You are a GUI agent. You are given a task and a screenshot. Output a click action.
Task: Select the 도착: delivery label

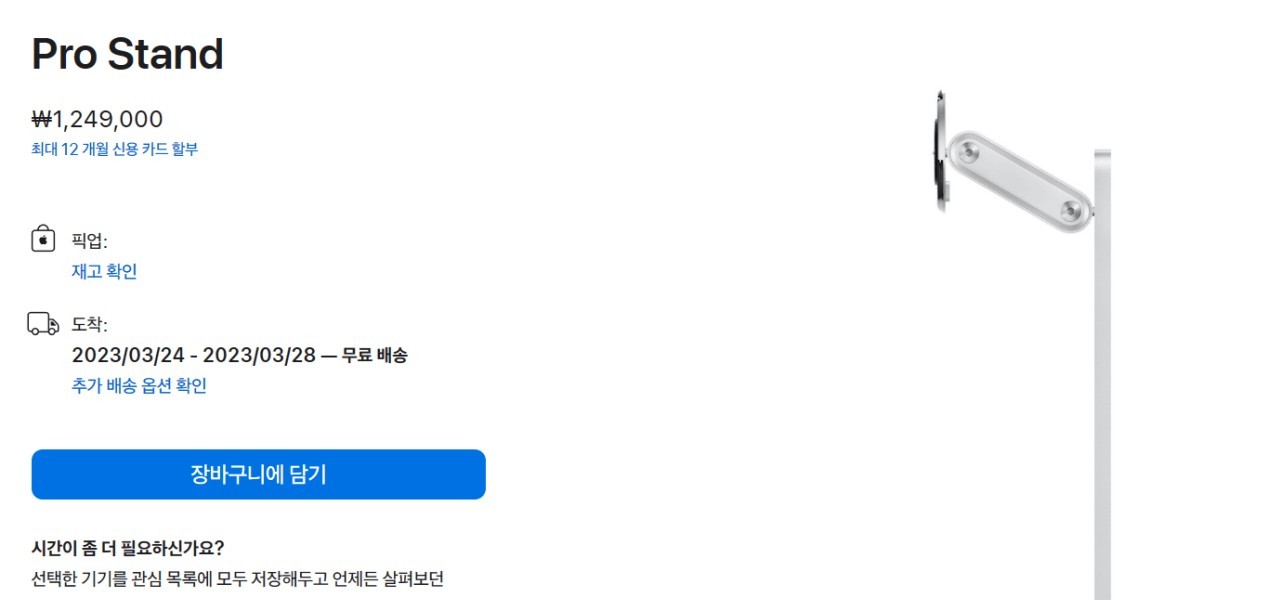click(89, 325)
